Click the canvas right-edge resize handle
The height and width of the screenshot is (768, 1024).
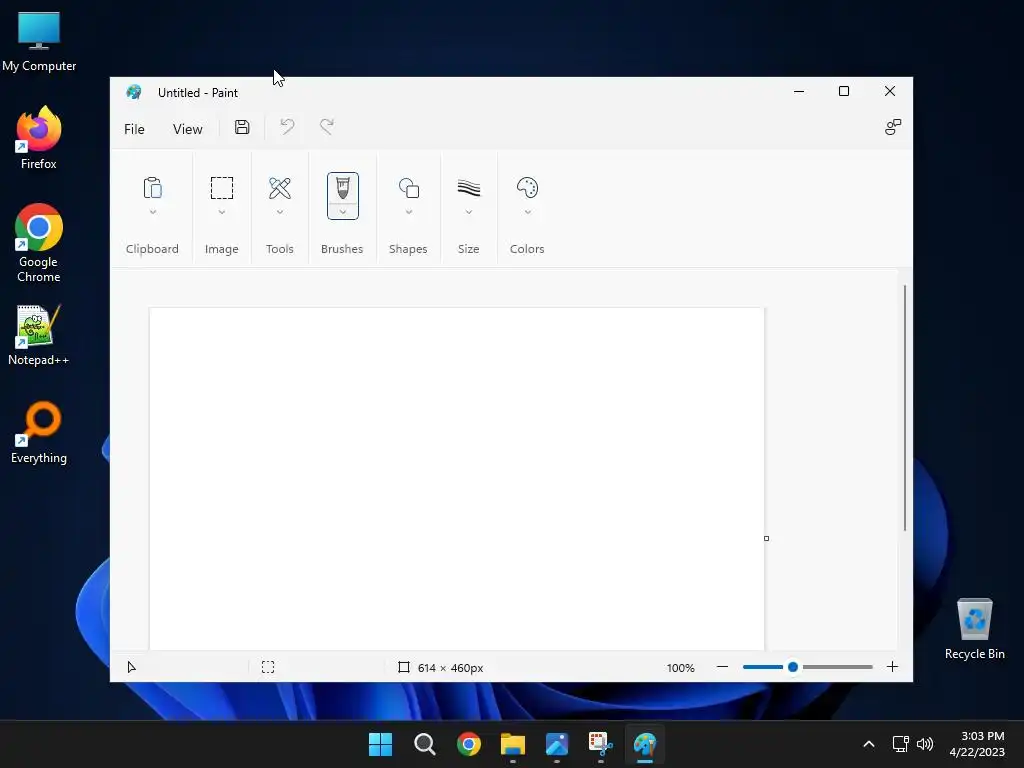(766, 538)
